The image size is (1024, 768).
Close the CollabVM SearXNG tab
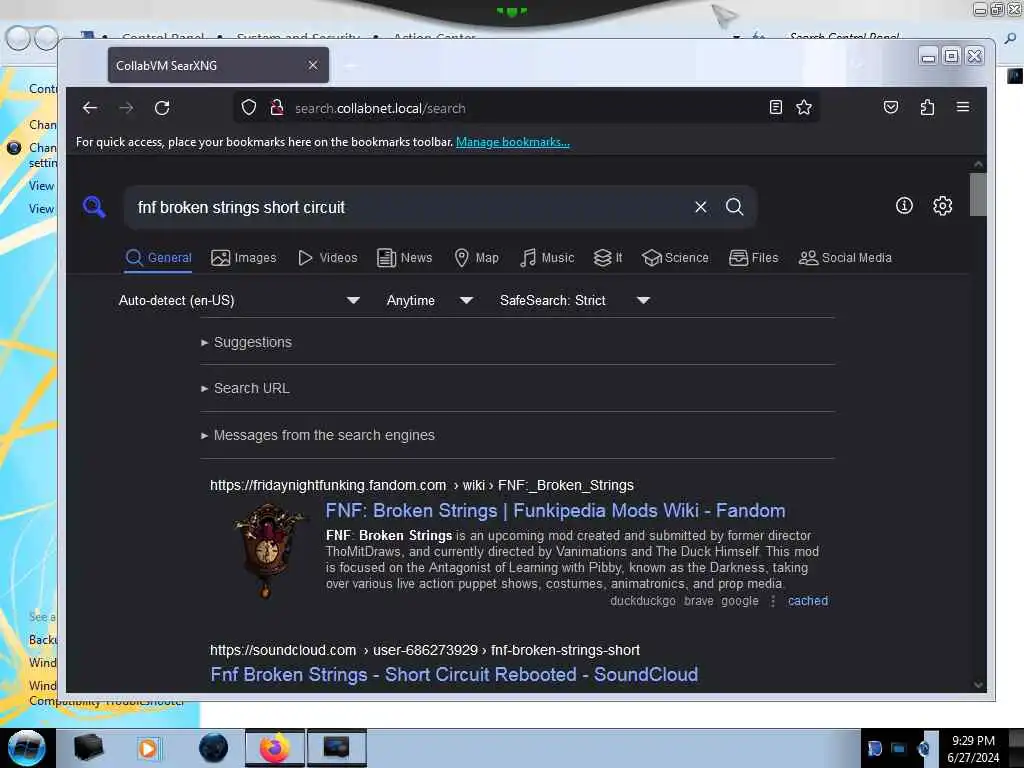tap(313, 65)
